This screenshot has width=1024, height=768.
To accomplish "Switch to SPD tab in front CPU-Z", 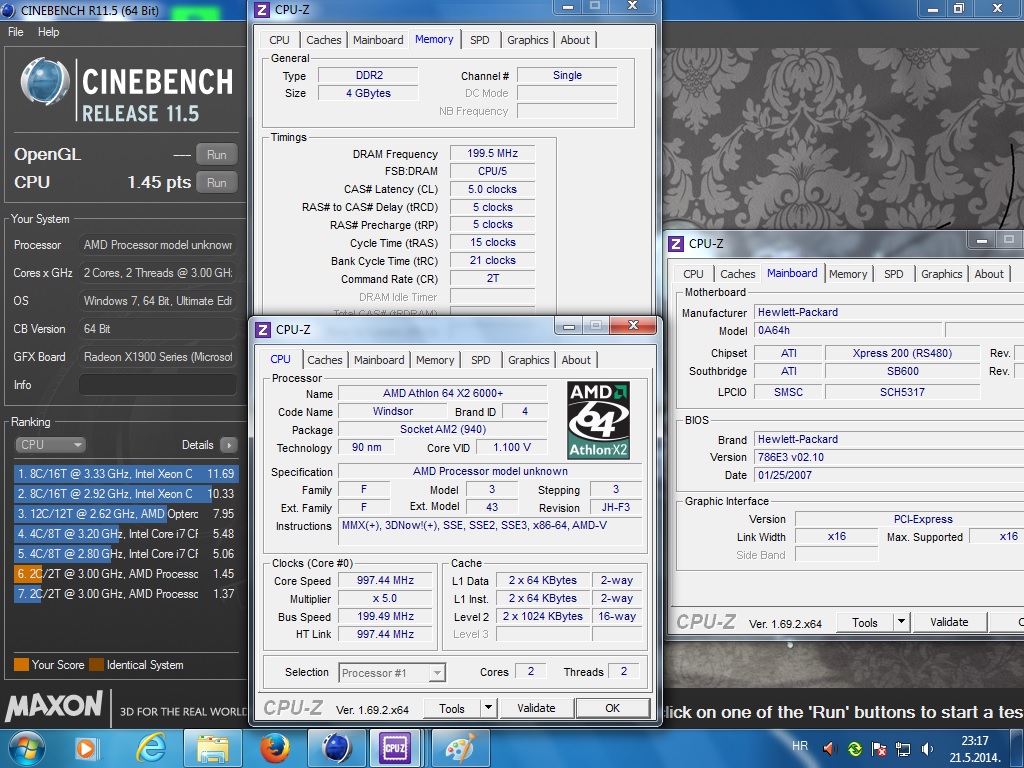I will coord(481,360).
